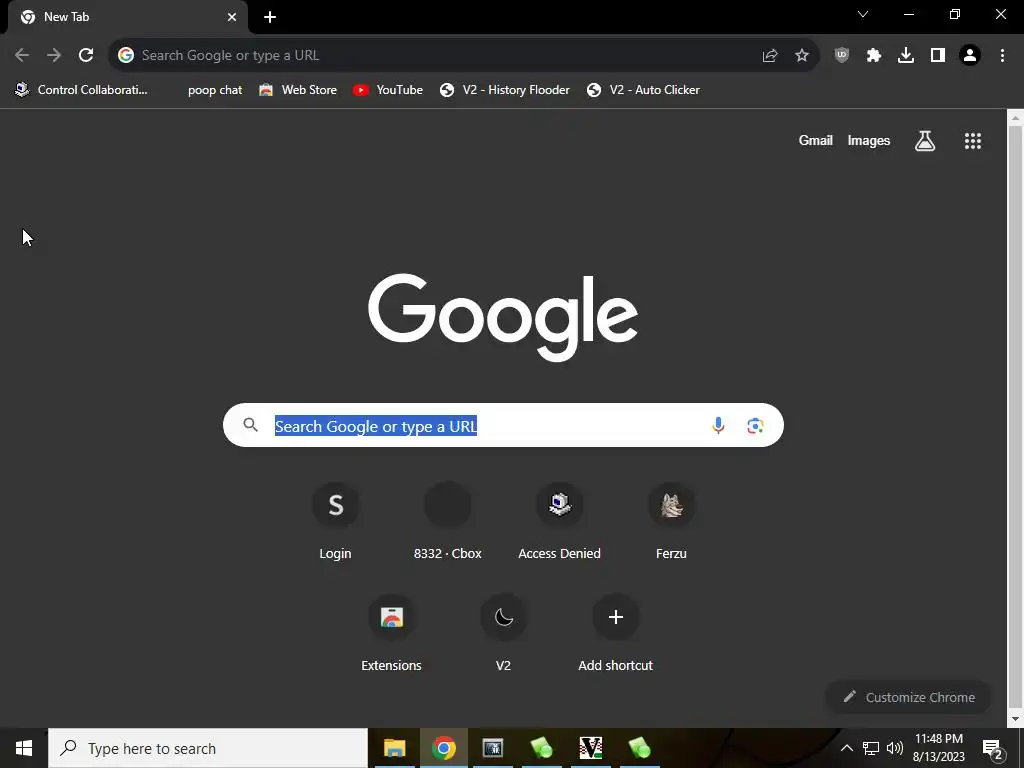Open Chrome's three-dot menu
1024x768 pixels.
[1002, 56]
